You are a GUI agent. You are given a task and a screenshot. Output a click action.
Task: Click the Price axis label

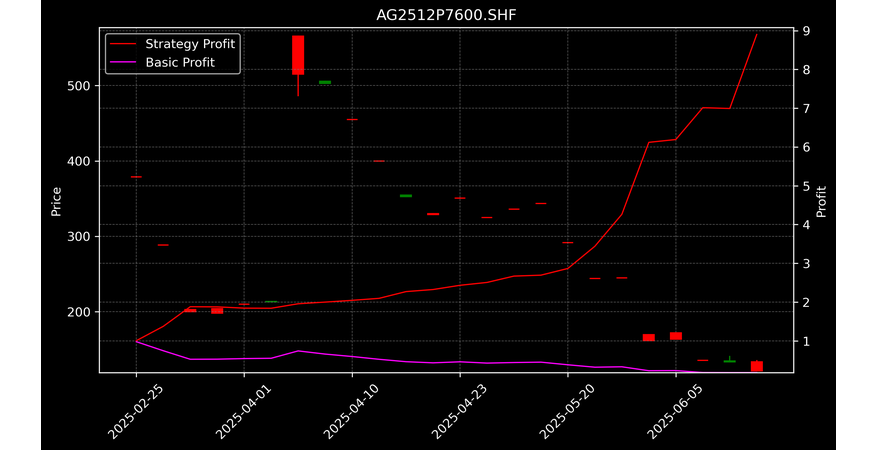tap(56, 201)
